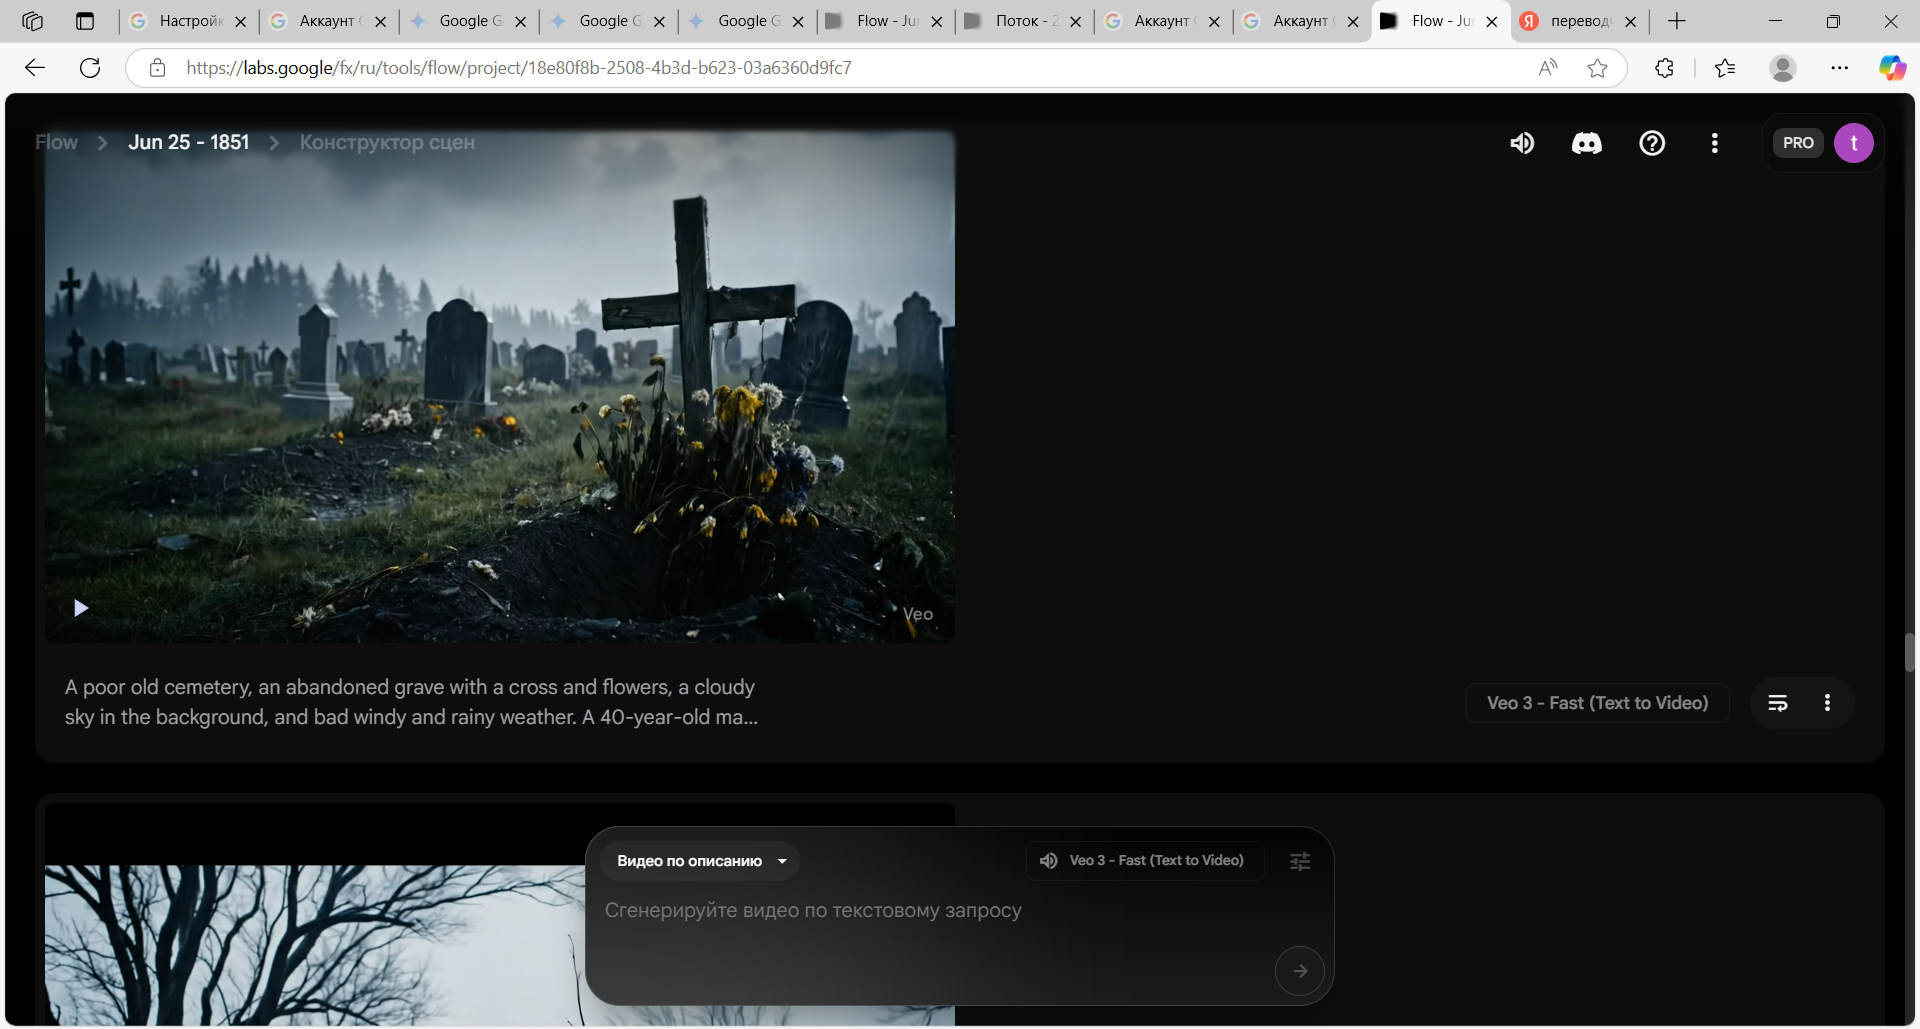This screenshot has width=1920, height=1029.
Task: Close the перевод tab
Action: coord(1631,21)
